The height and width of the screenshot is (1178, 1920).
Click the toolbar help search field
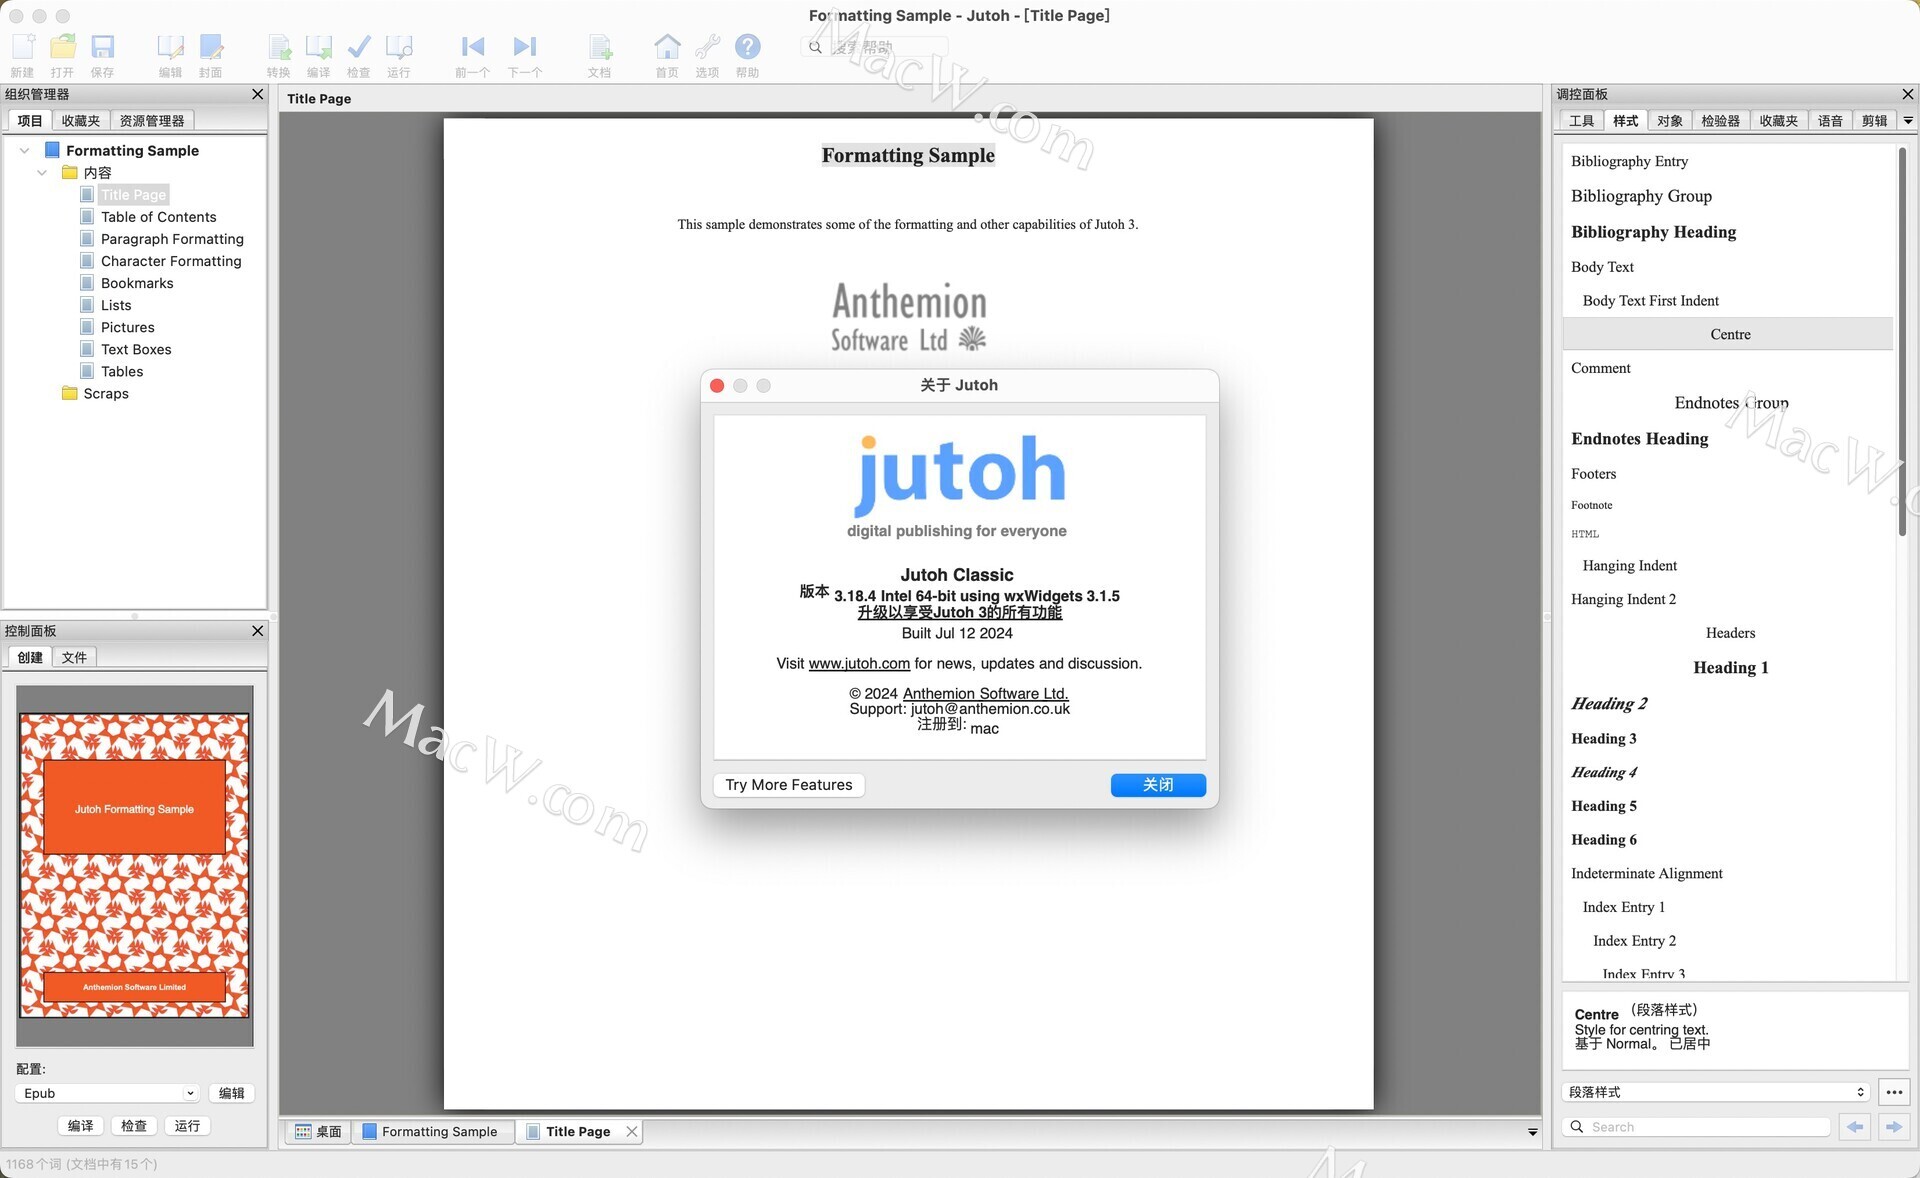[x=875, y=47]
